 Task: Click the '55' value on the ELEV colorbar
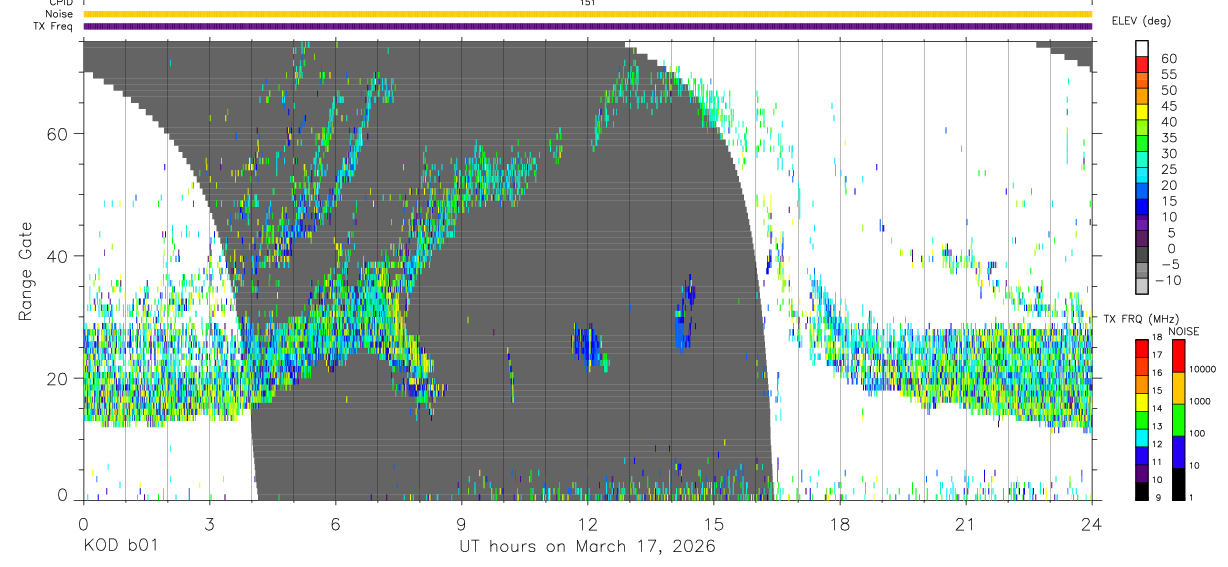pyautogui.click(x=1169, y=75)
